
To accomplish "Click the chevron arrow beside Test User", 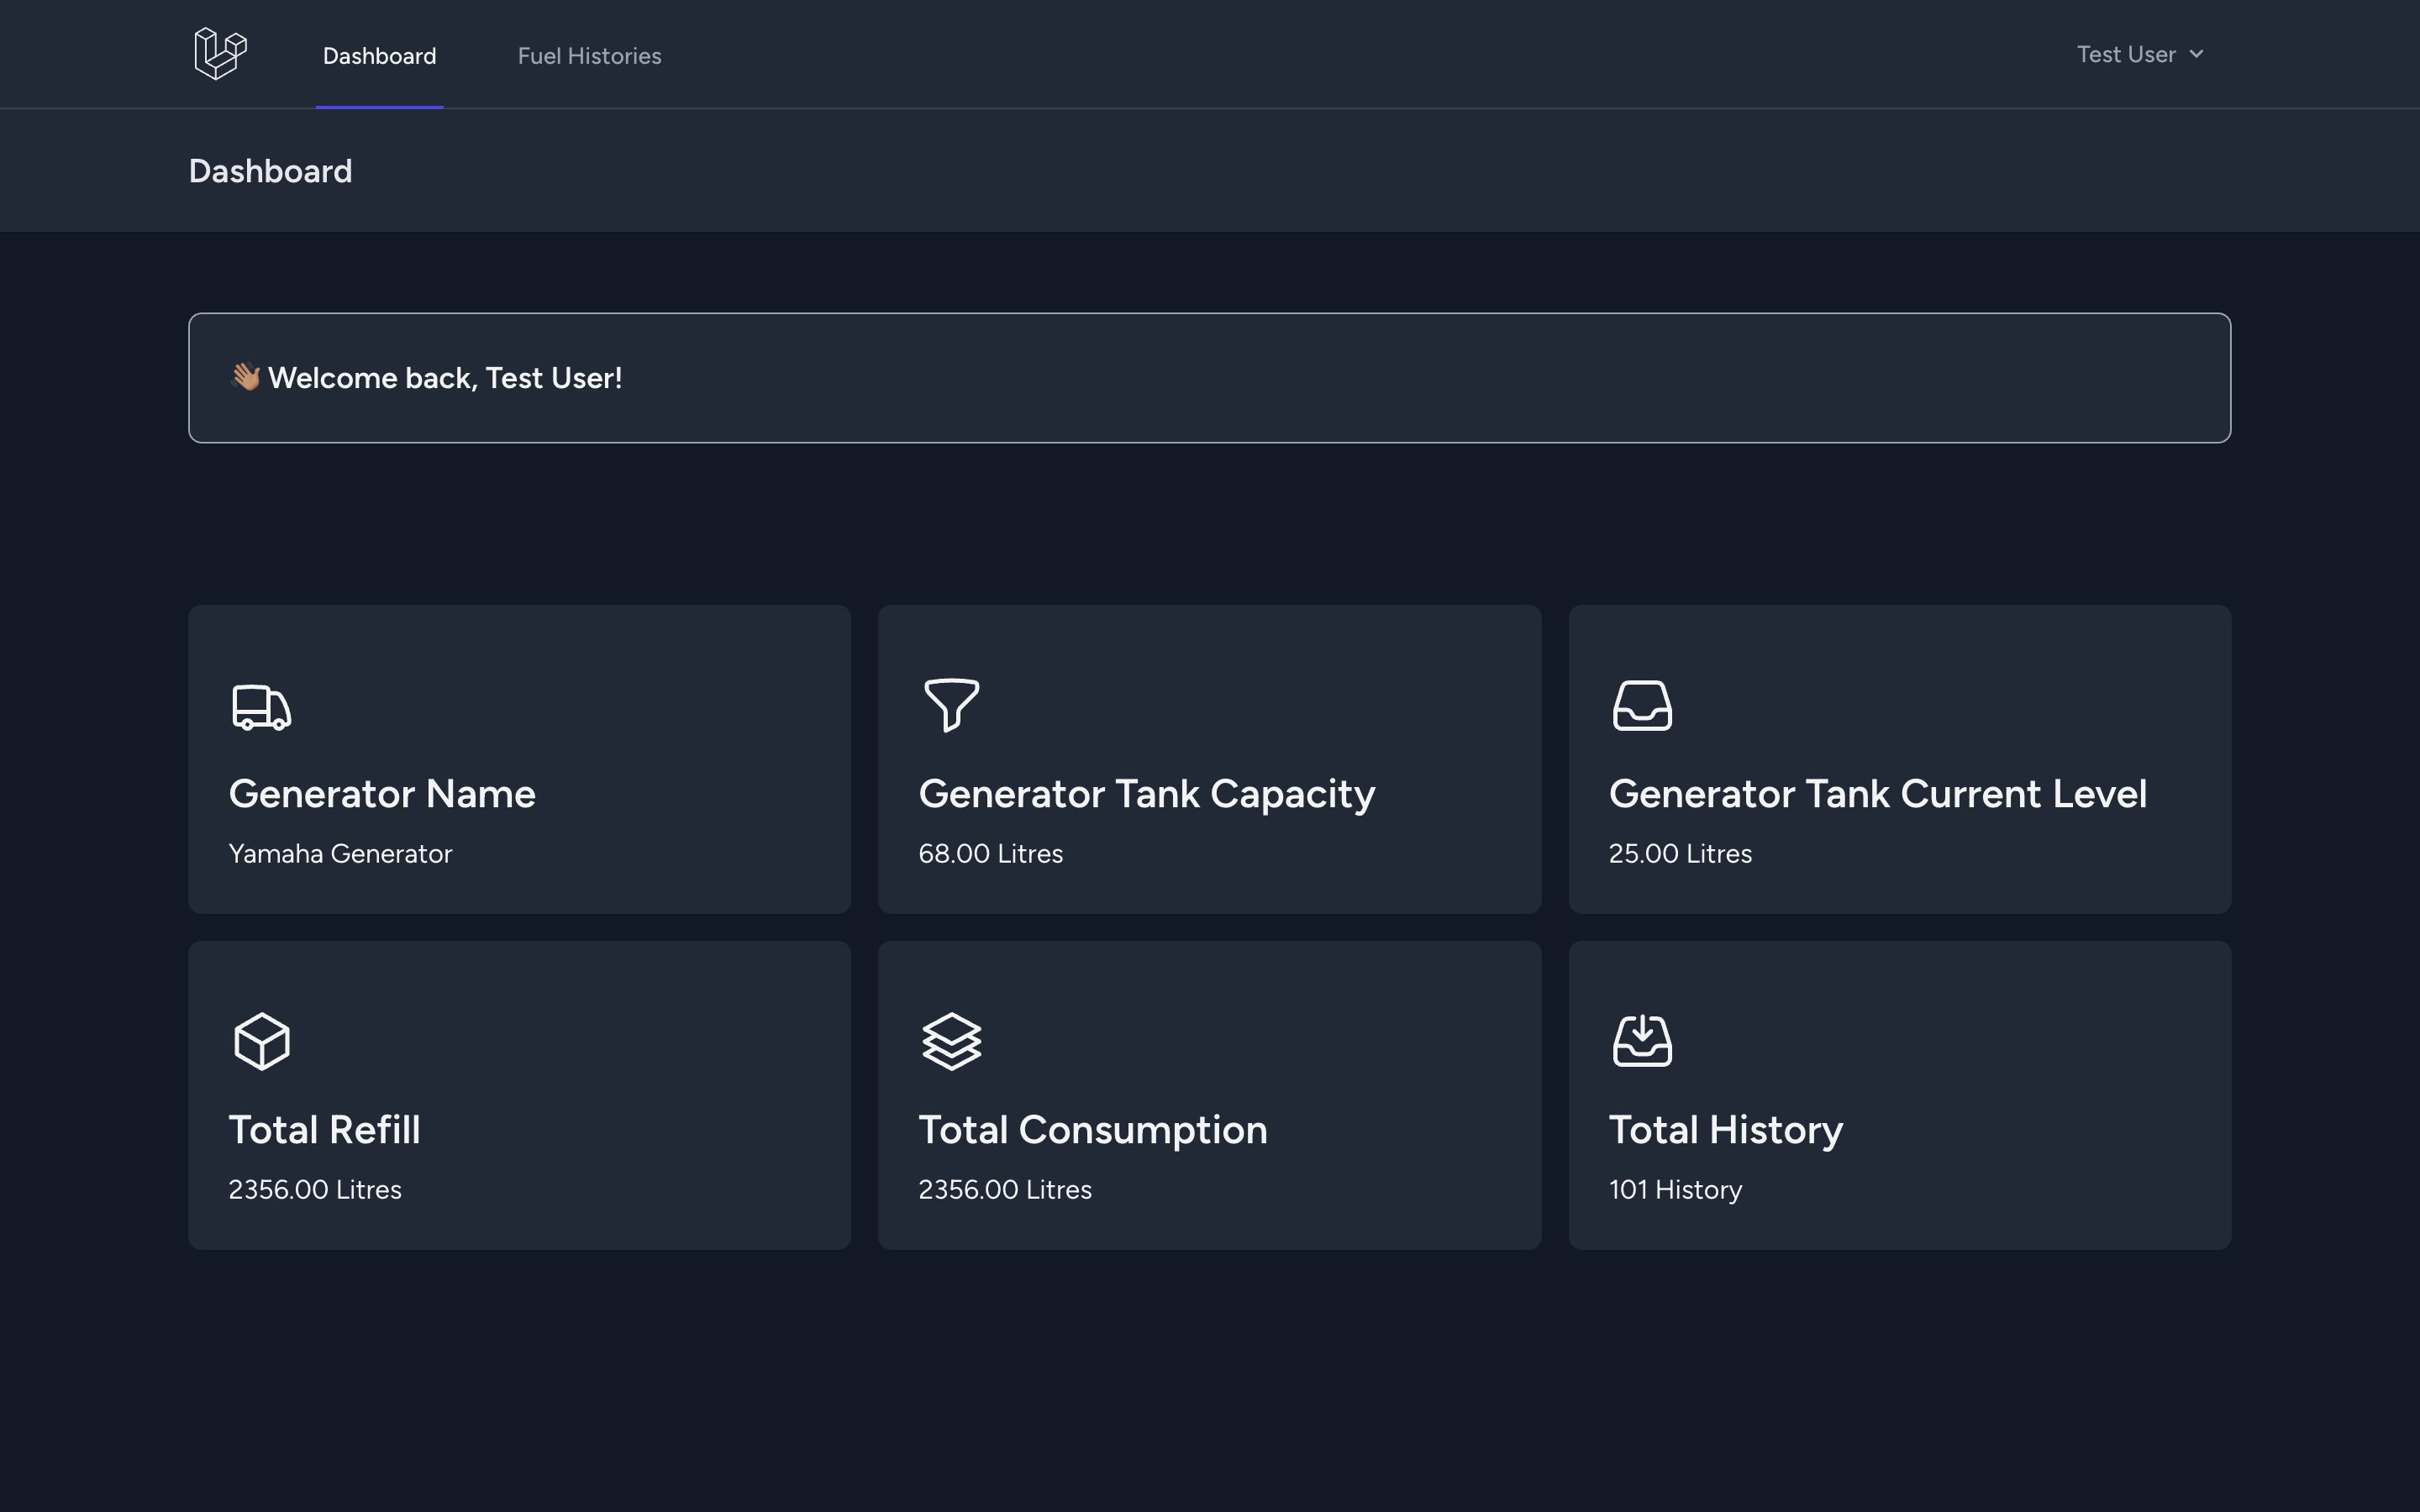I will 2196,55.
